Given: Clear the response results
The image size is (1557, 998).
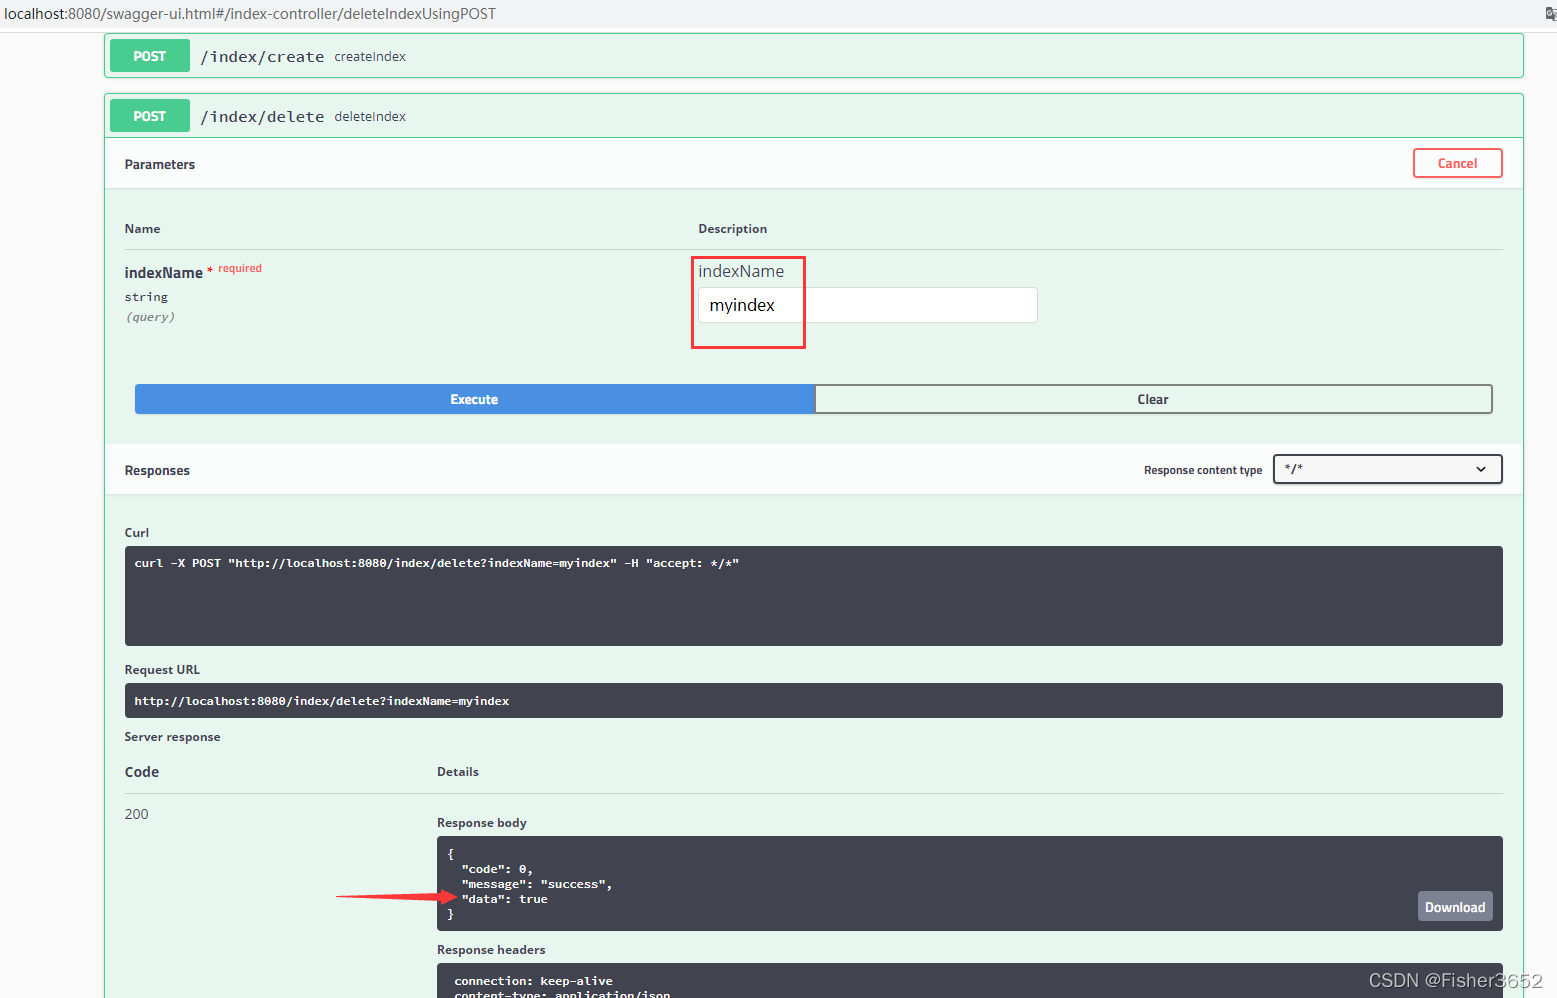Looking at the screenshot, I should tap(1153, 399).
